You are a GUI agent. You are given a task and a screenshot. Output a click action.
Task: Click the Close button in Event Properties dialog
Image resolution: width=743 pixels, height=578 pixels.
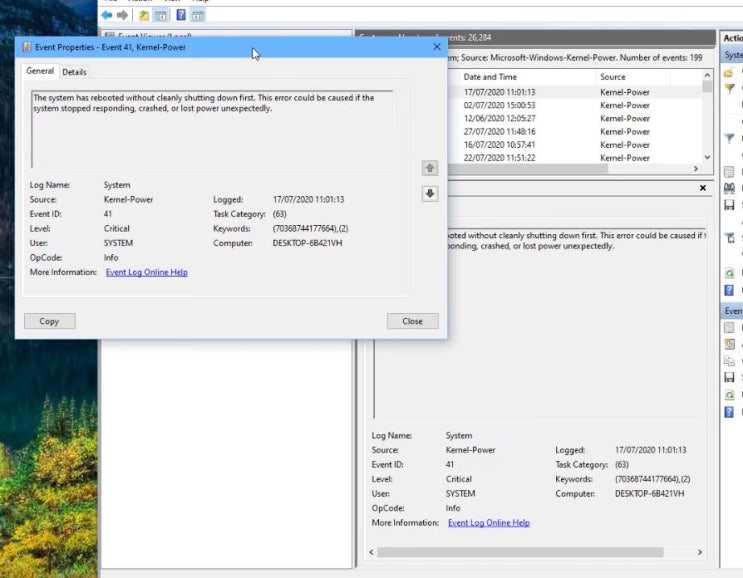click(412, 321)
